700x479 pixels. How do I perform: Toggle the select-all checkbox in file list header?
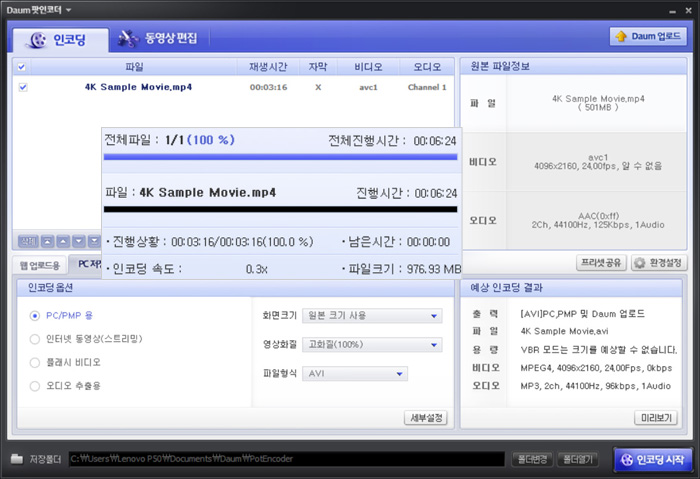[23, 67]
